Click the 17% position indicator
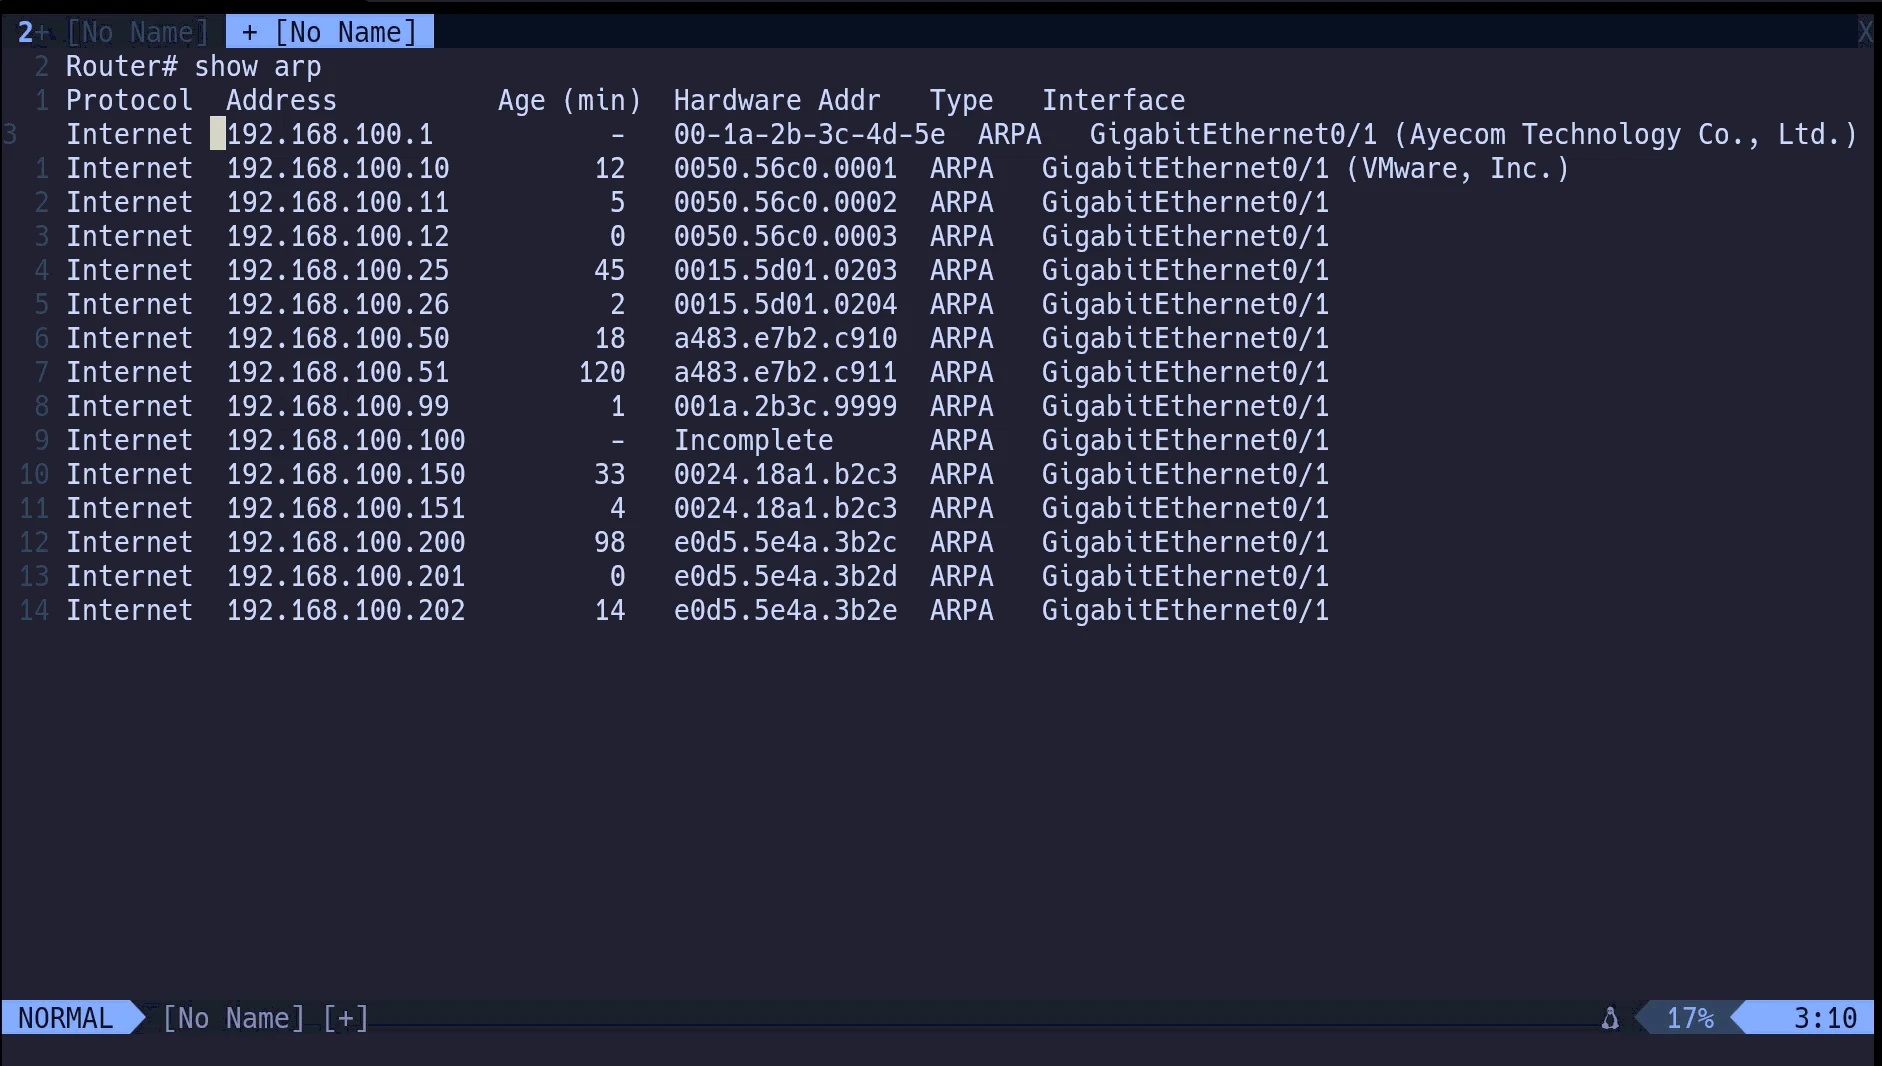 pyautogui.click(x=1690, y=1018)
